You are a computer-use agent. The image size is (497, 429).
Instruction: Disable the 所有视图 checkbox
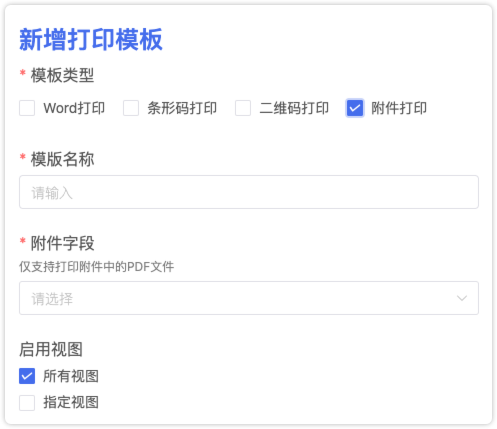(27, 376)
